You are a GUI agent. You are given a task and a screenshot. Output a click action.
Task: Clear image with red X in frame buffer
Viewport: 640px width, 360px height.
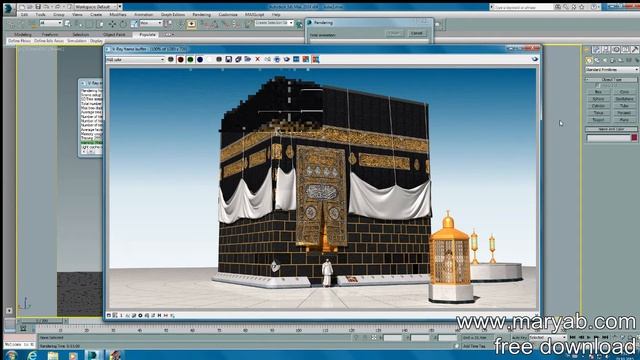[258, 60]
